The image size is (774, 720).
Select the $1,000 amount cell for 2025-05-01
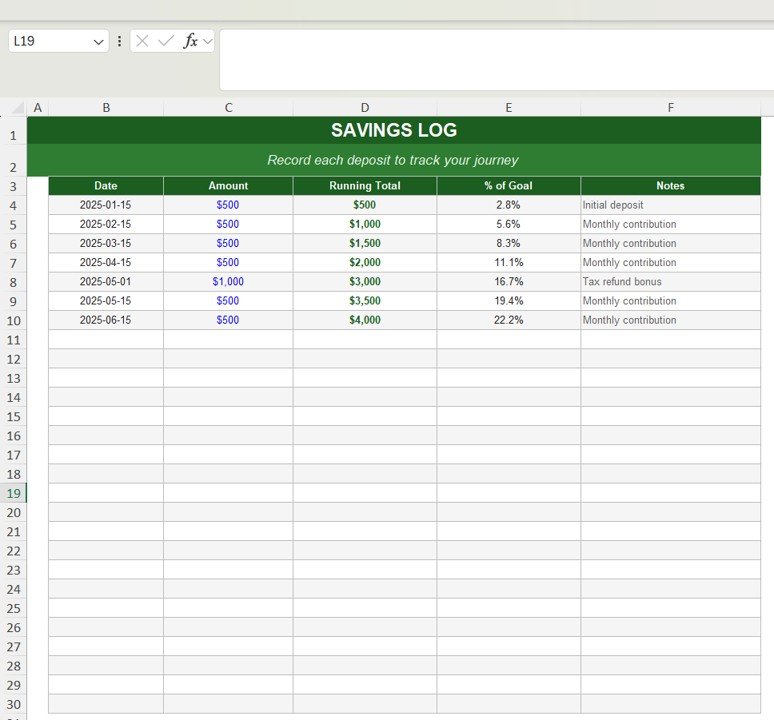pos(228,282)
